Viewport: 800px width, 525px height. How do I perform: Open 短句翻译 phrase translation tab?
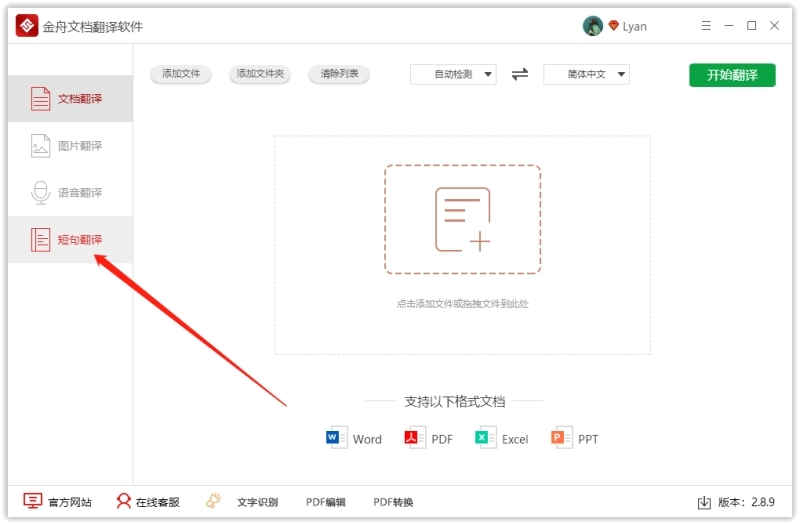pos(68,240)
